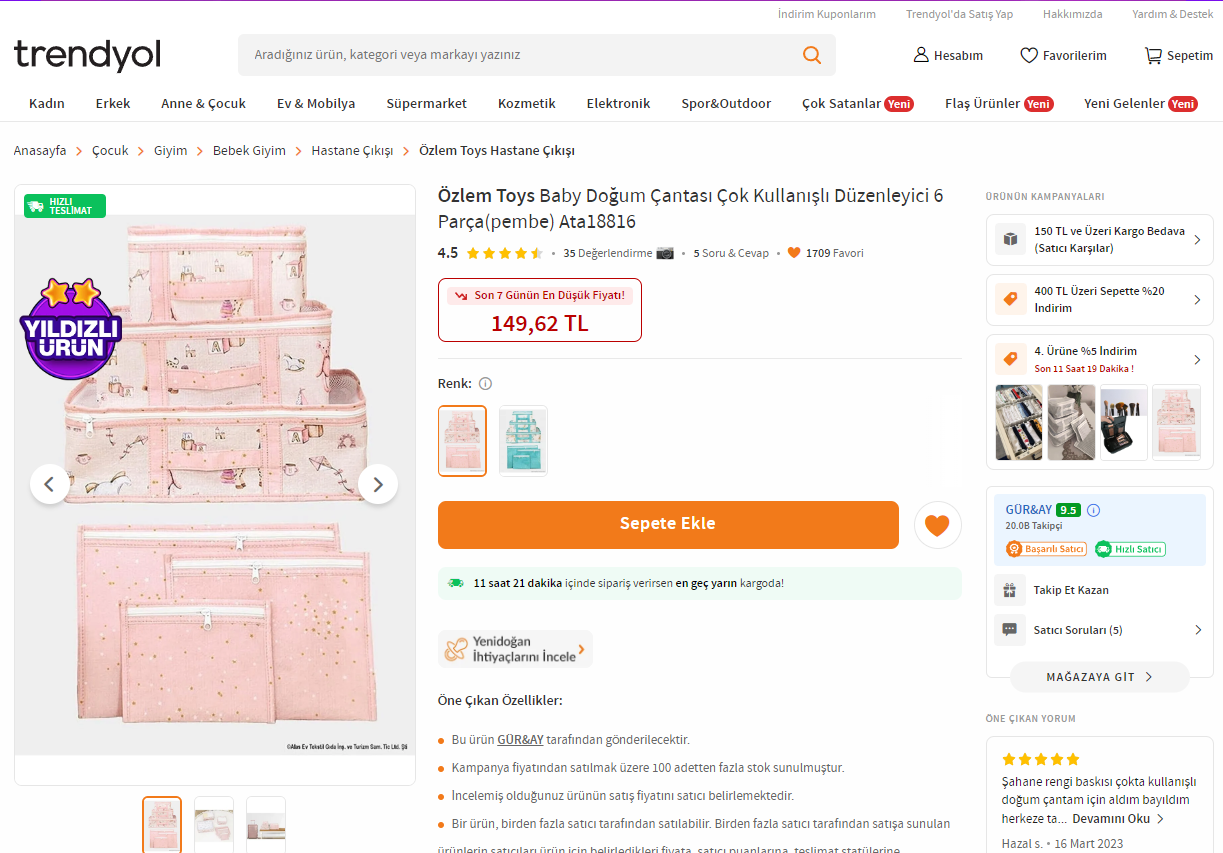Viewport: 1223px width, 853px height.
Task: Open Satıcı Soruları chat icon
Action: pos(1010,630)
